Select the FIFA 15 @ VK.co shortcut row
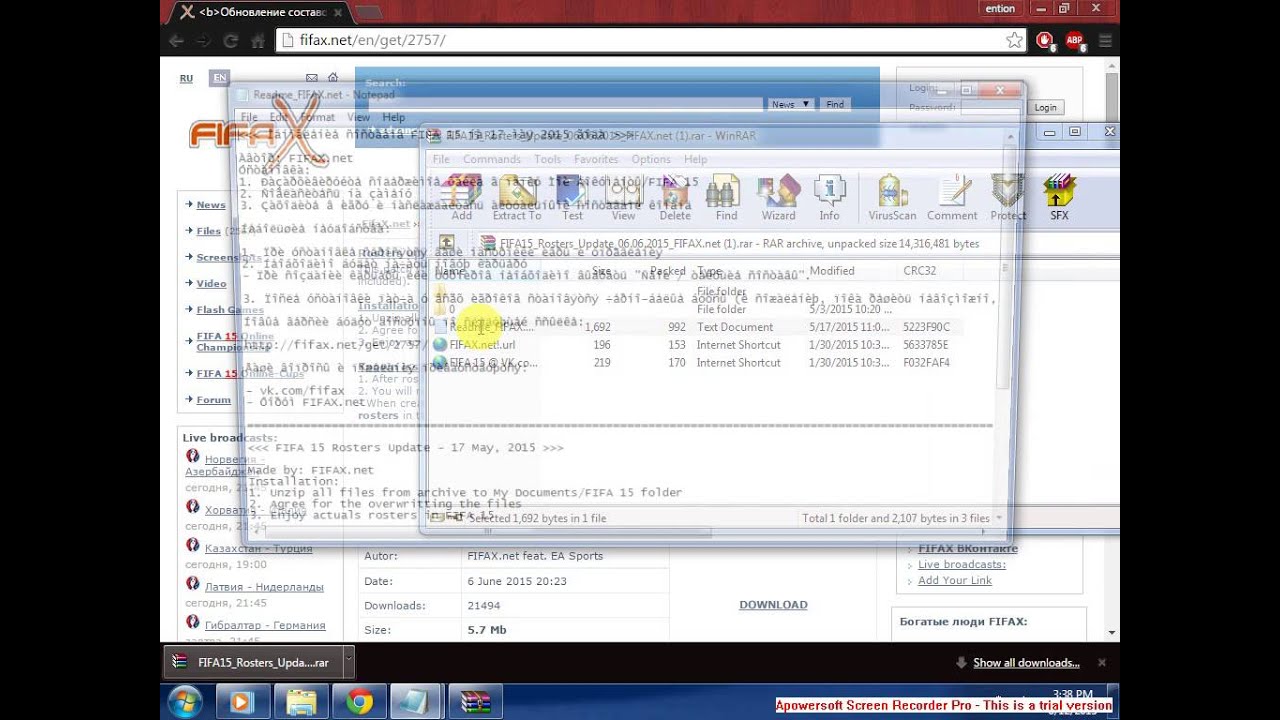This screenshot has height=720, width=1280. tap(694, 363)
